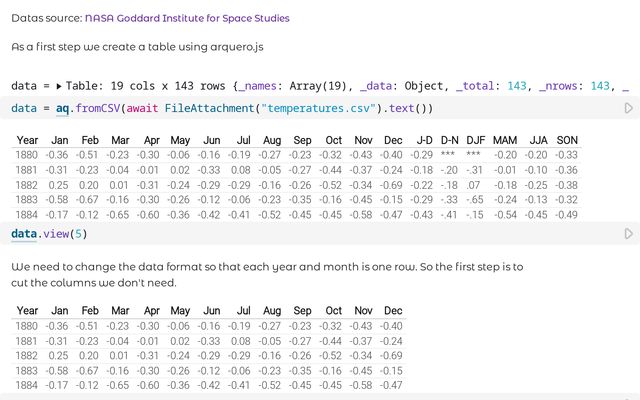Click the Dec header in second table
Image resolution: width=640 pixels, height=400 pixels.
392,311
